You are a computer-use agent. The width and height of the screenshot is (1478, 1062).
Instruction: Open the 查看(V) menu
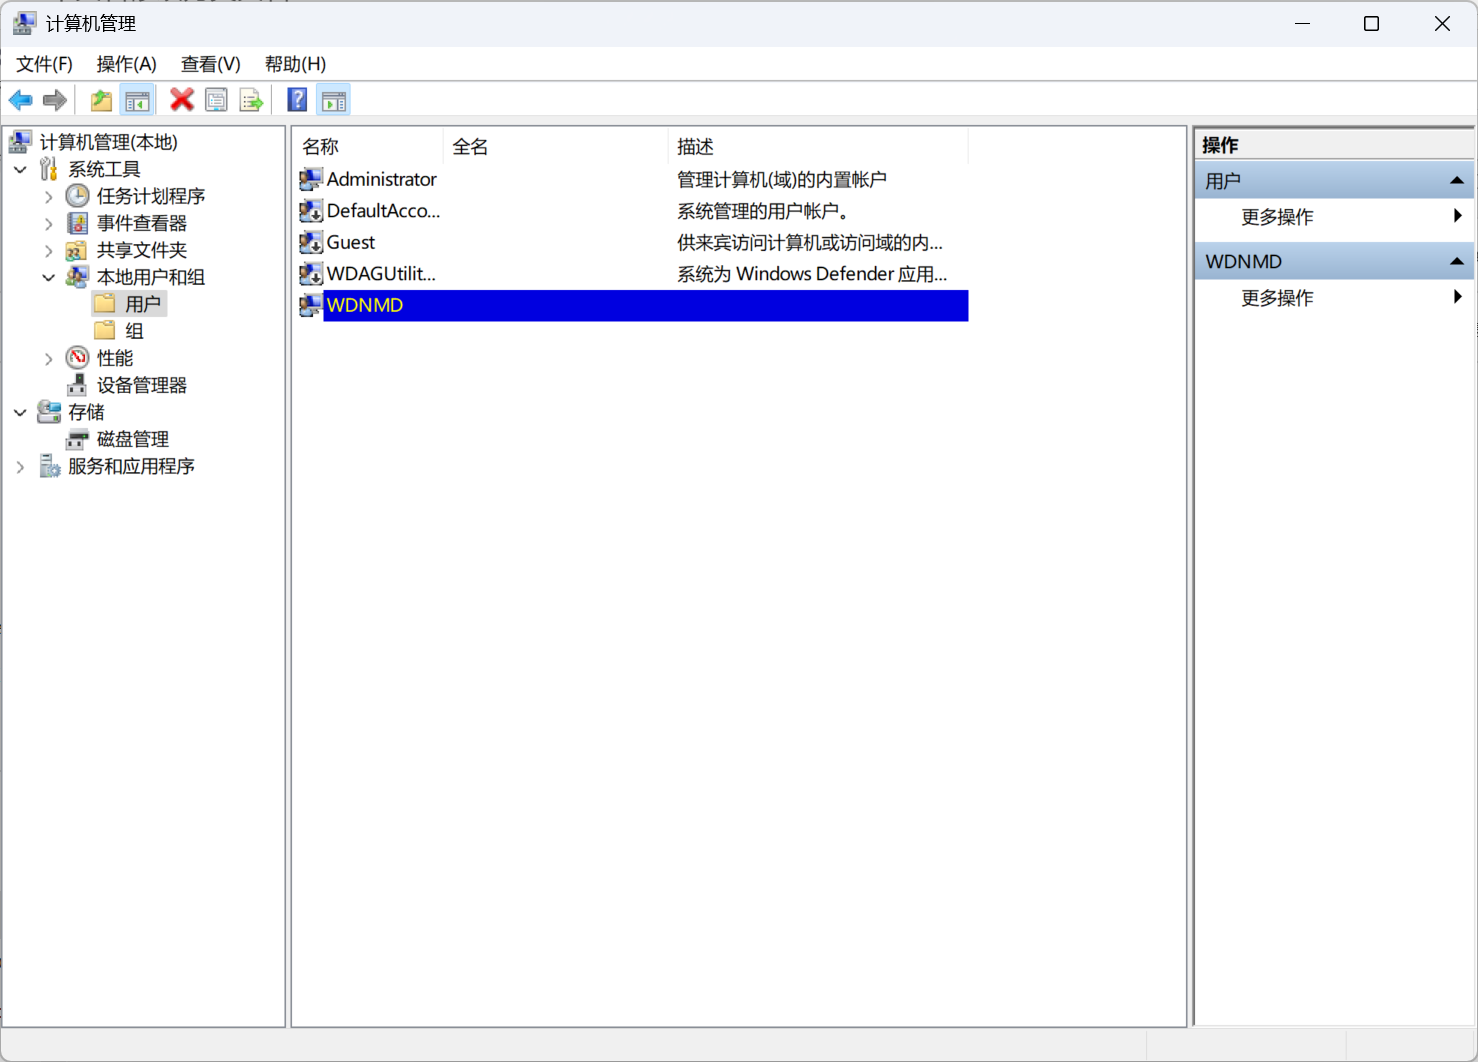pos(210,64)
